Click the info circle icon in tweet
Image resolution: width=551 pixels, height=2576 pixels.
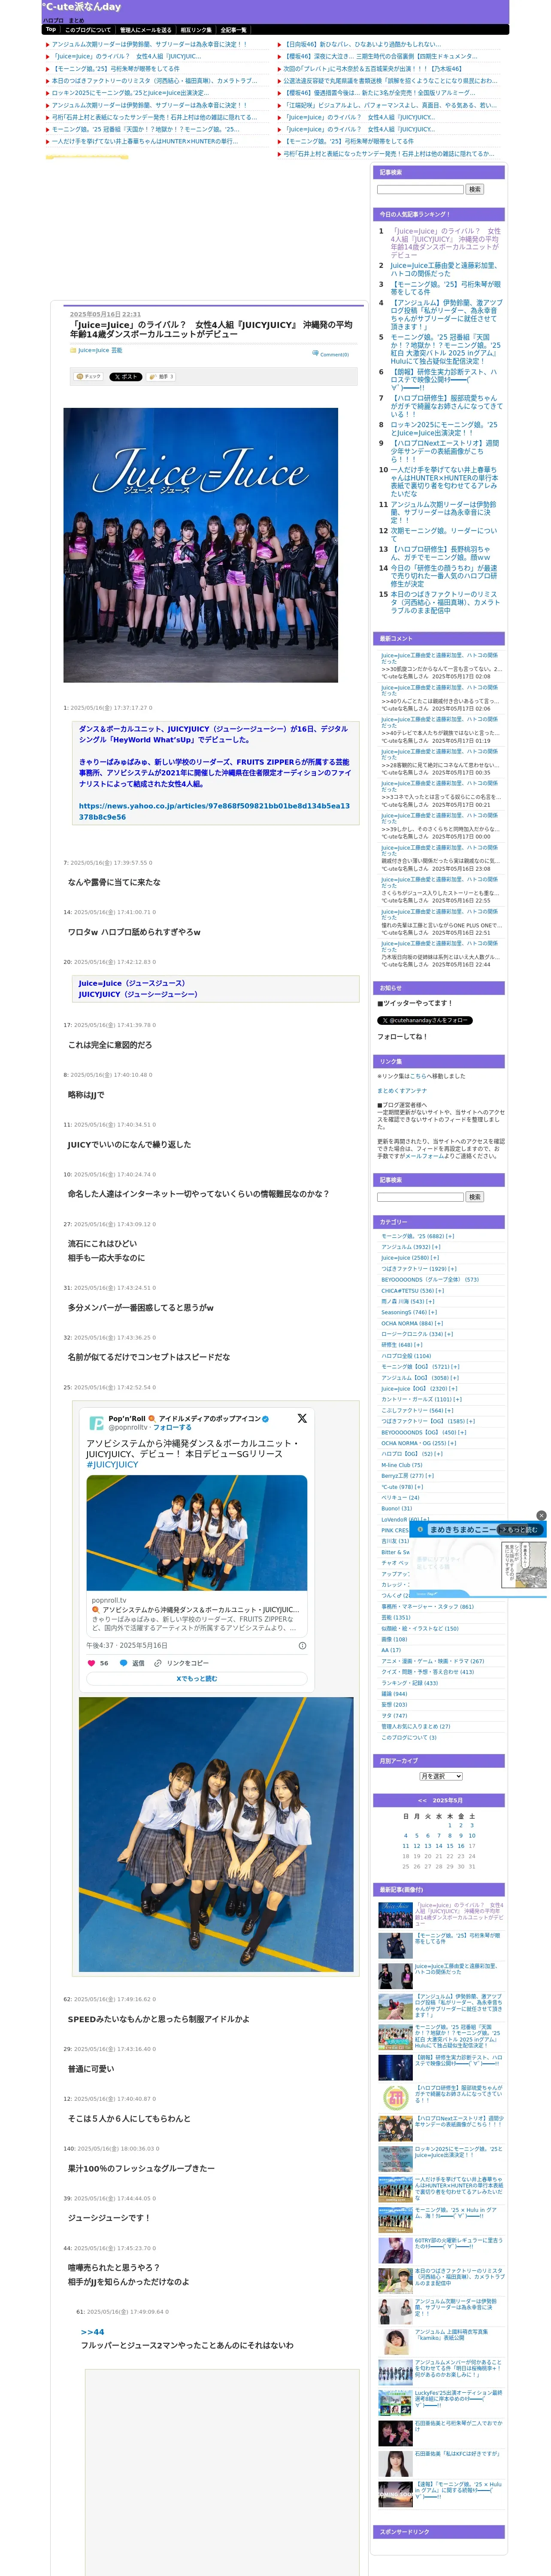pos(302,1645)
